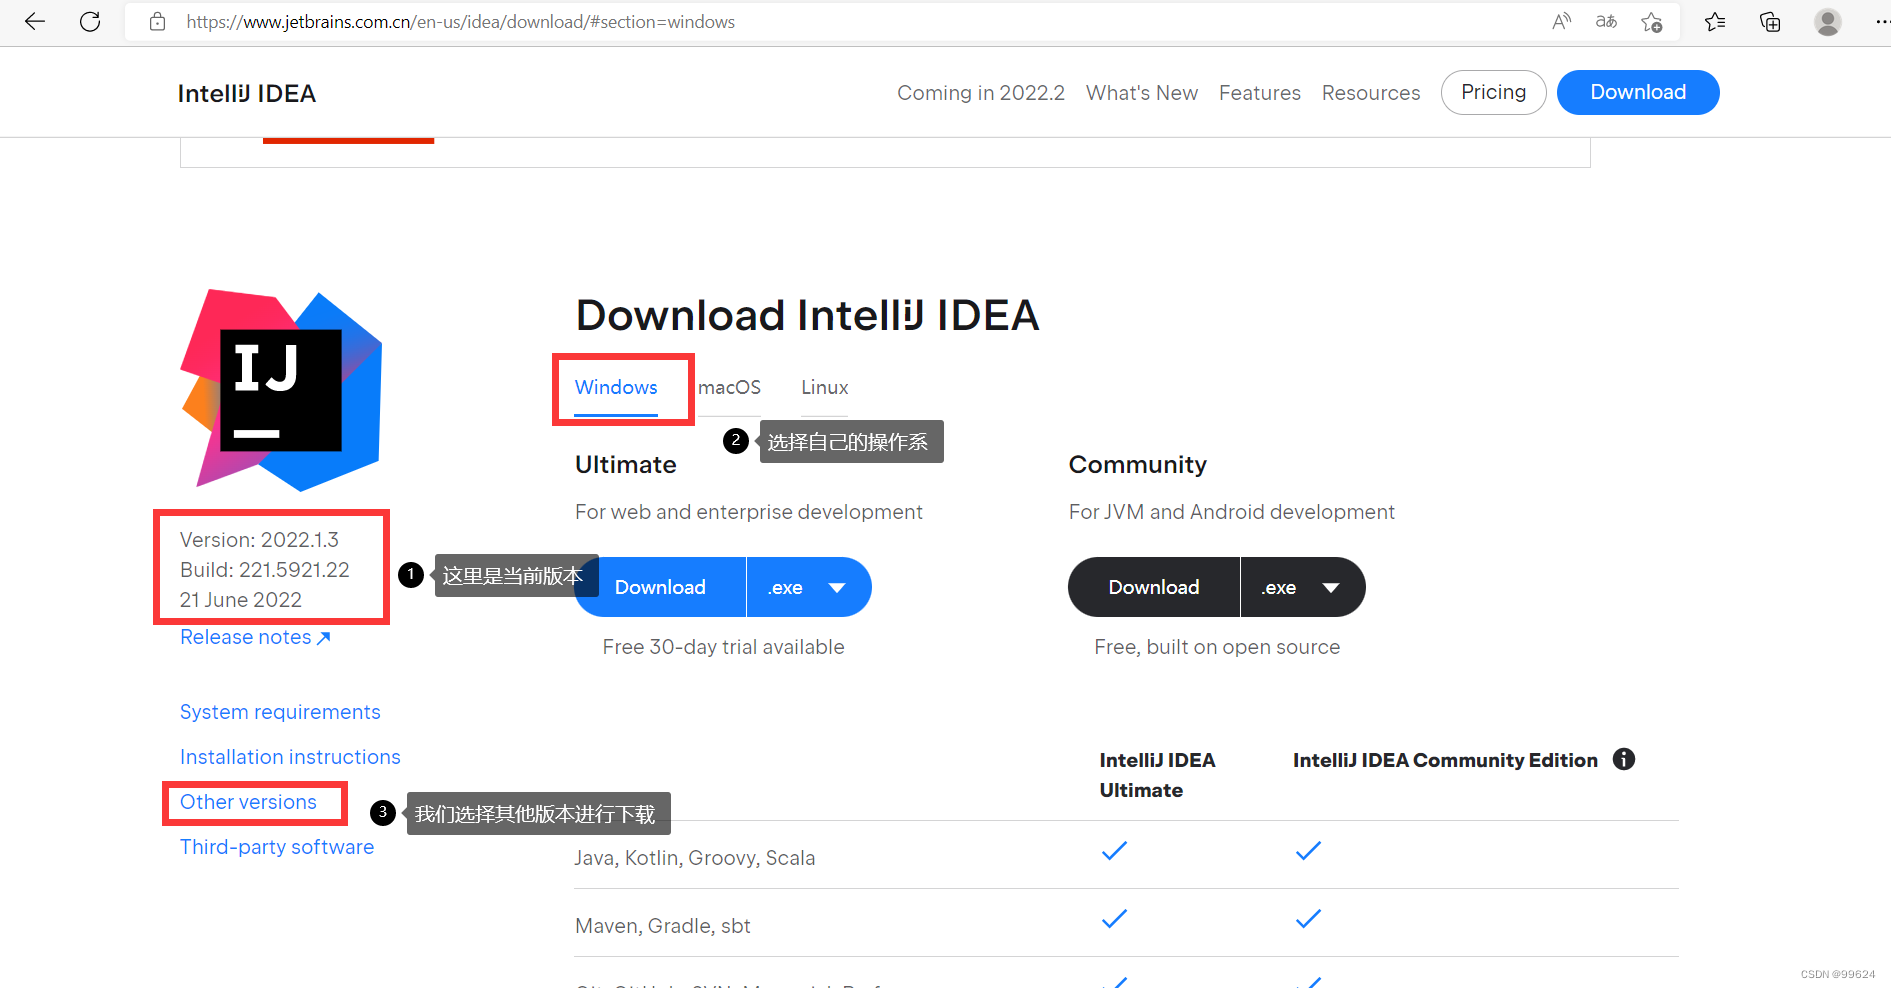Open browser Favorites with the star-list icon

point(1714,21)
